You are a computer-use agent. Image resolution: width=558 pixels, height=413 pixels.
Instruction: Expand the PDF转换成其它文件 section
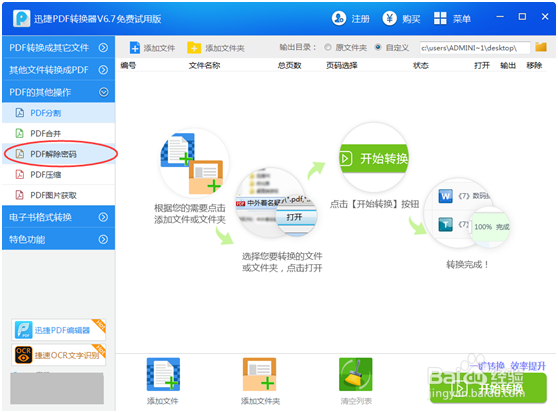coord(58,47)
